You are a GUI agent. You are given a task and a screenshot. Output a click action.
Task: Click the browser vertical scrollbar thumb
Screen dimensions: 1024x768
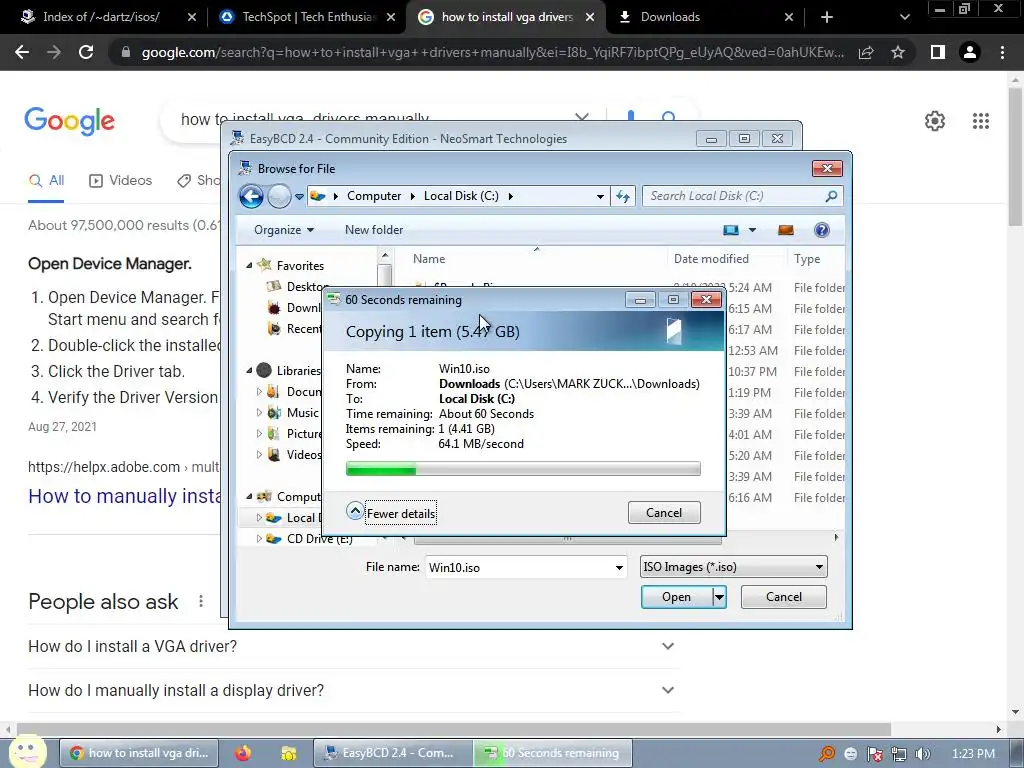click(x=1016, y=157)
